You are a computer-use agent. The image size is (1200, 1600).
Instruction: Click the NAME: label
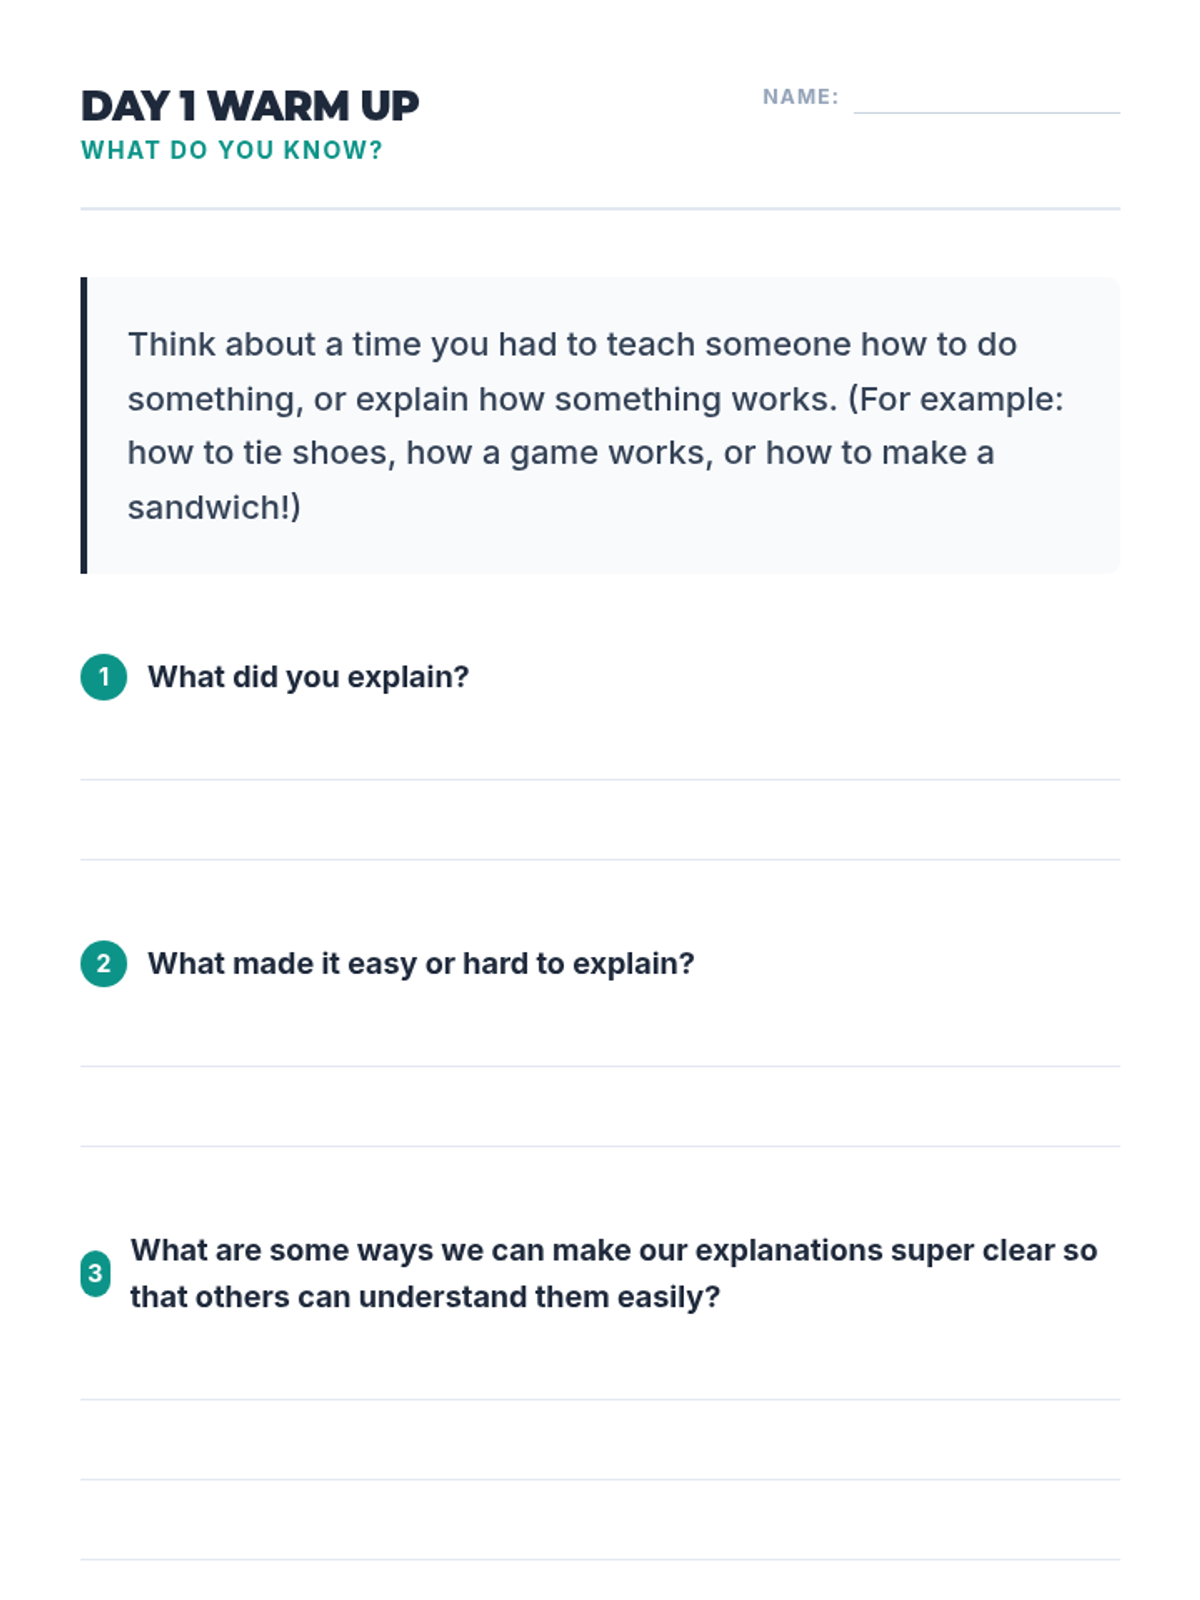(x=800, y=97)
